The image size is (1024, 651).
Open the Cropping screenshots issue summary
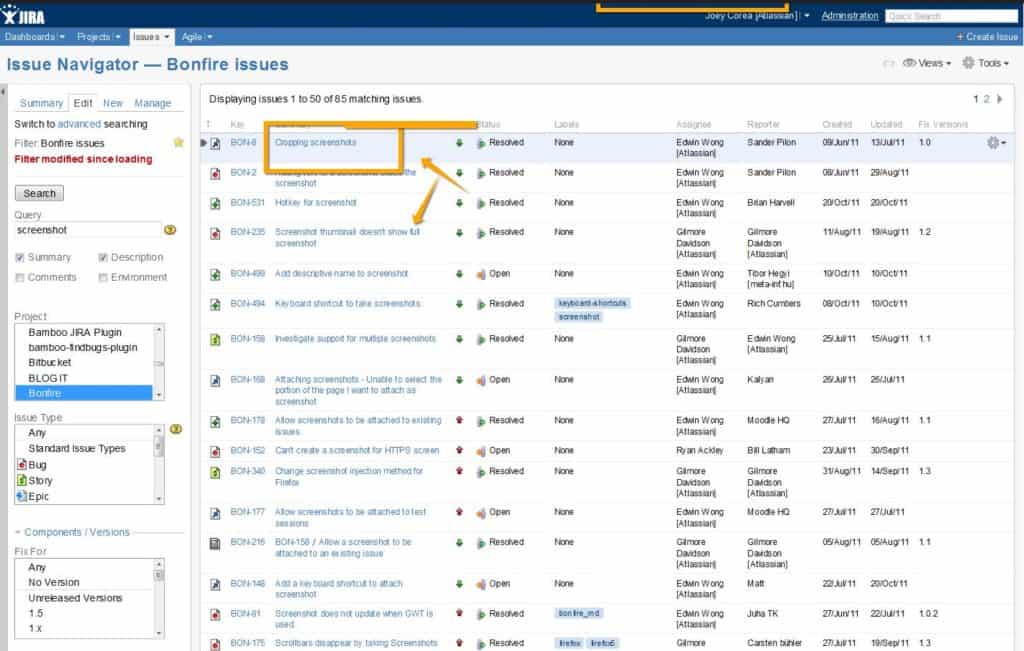[x=315, y=142]
